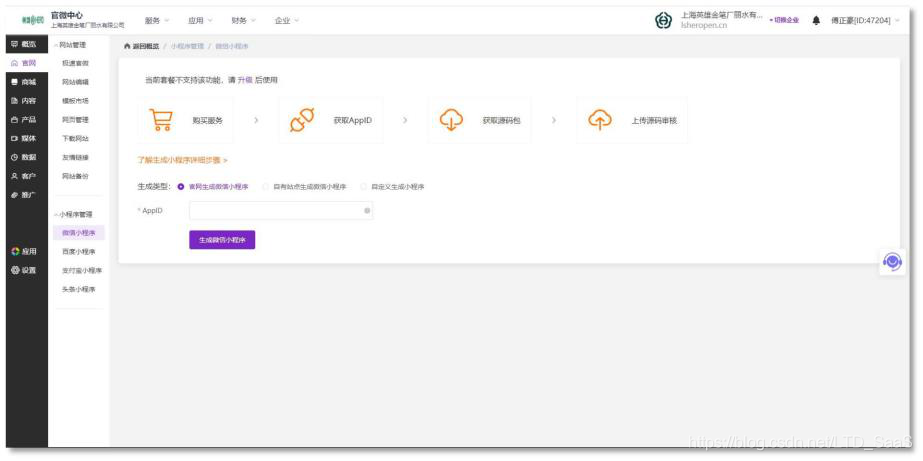Click the 购买服务 step label
This screenshot has height=461, width=923.
[207, 120]
